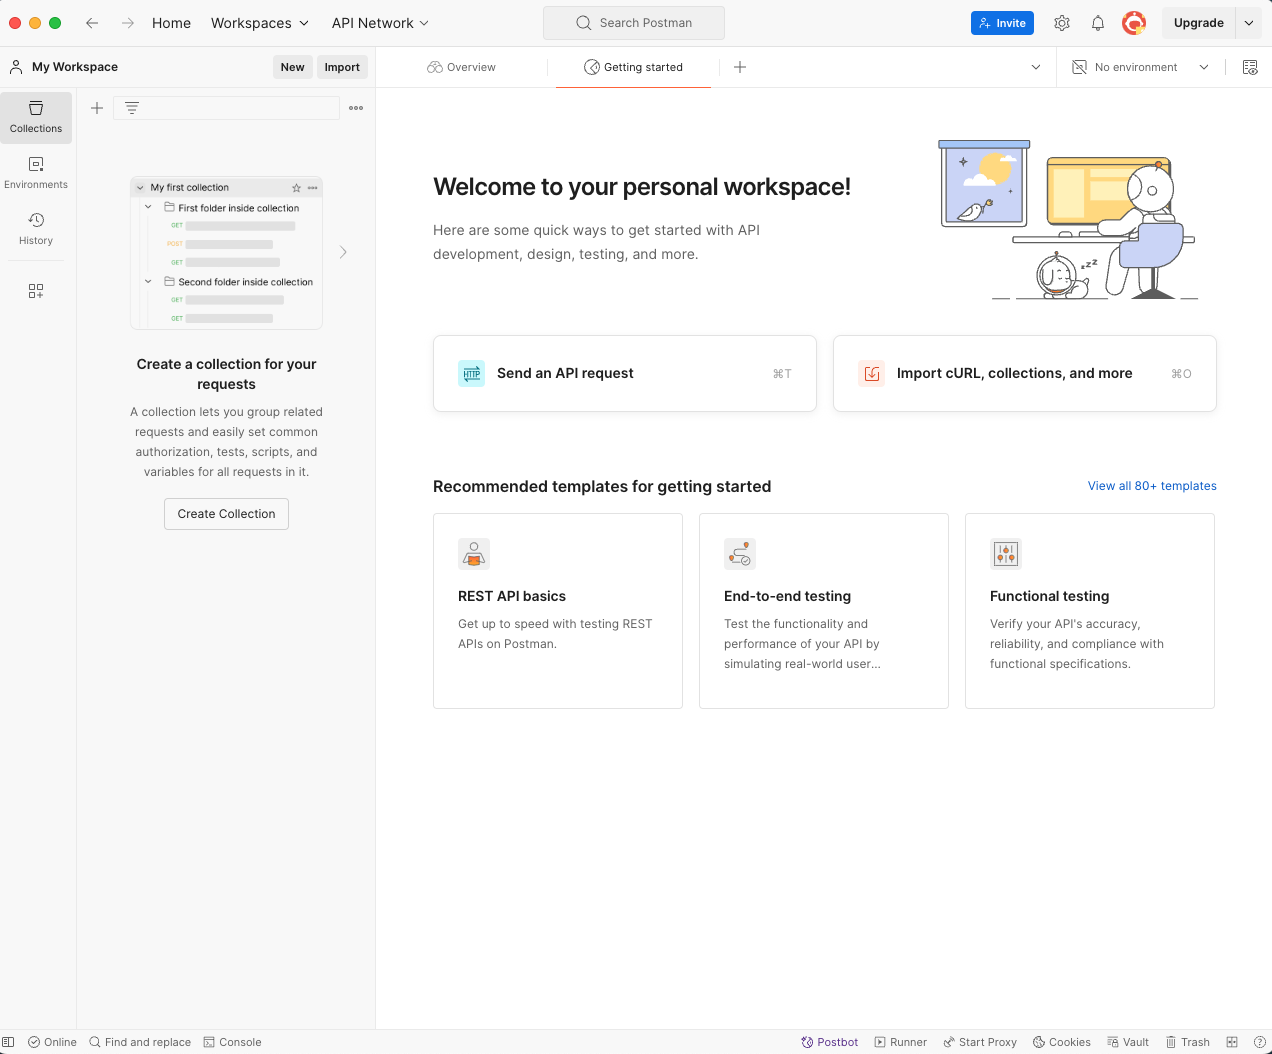The image size is (1272, 1054).
Task: Toggle two-pane layout icon in status bar
Action: tap(1232, 1042)
